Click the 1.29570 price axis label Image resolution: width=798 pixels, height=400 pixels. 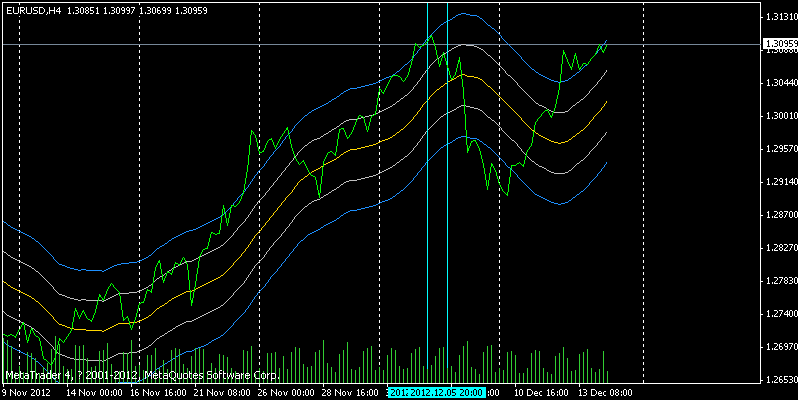point(781,149)
